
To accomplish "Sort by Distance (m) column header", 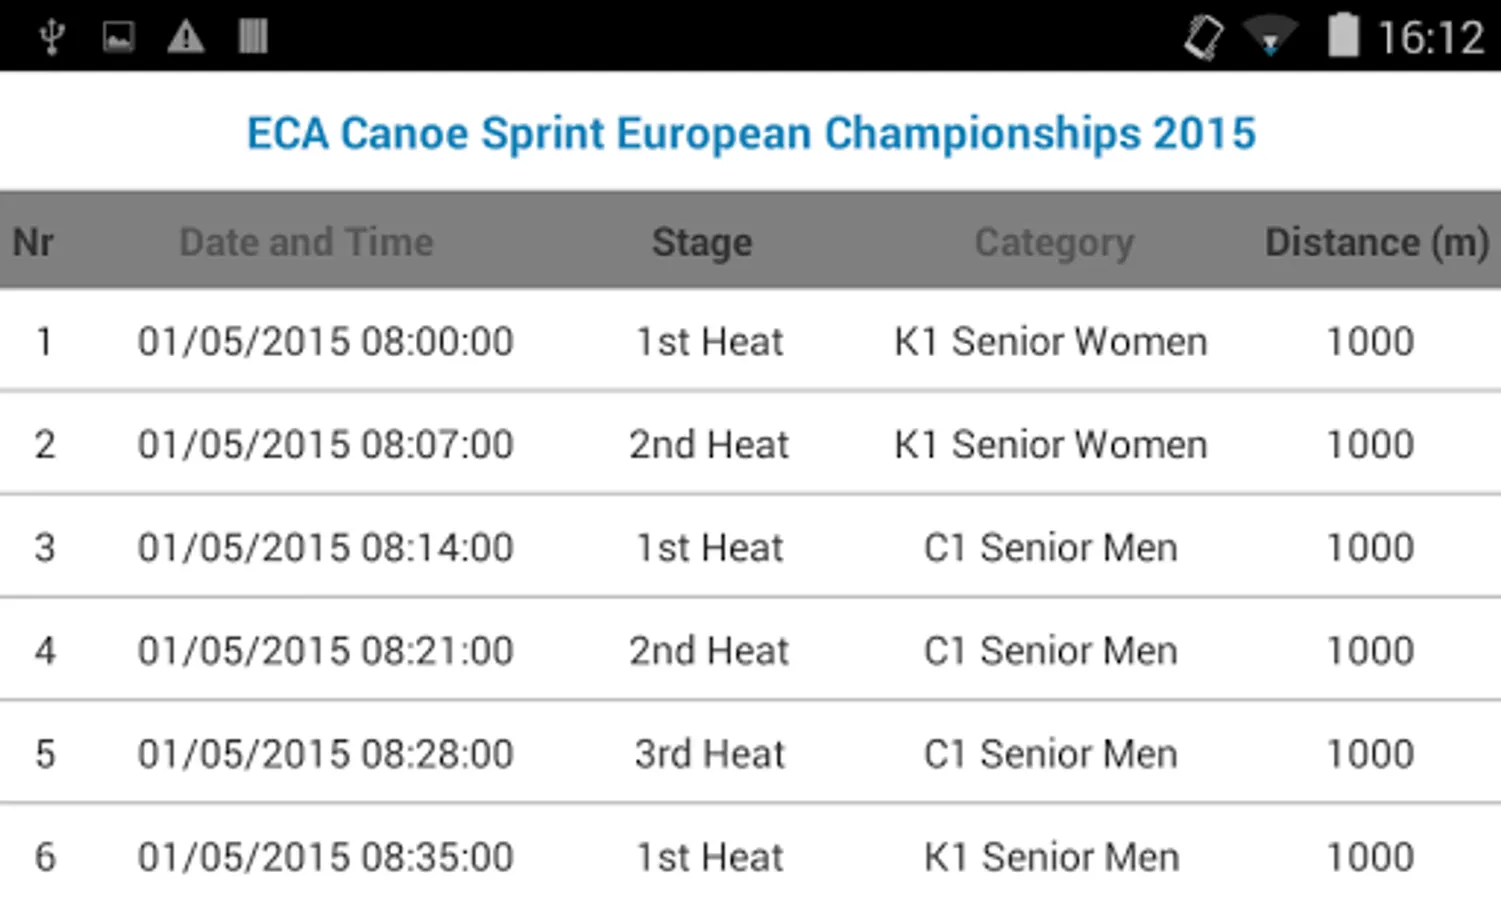I will [x=1376, y=242].
